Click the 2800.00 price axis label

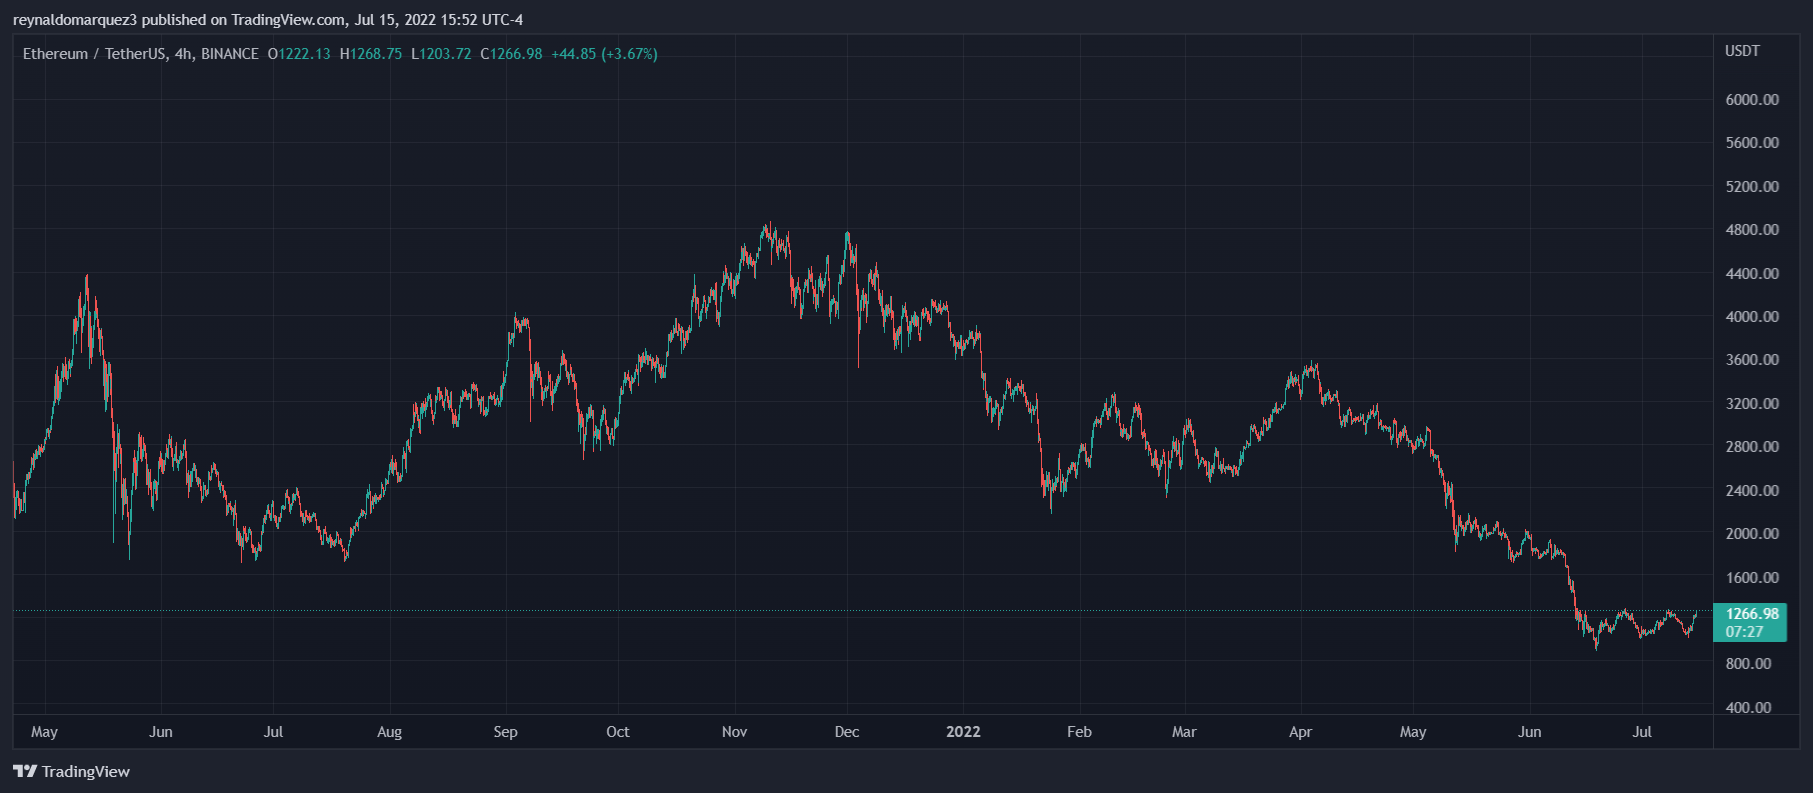point(1752,447)
